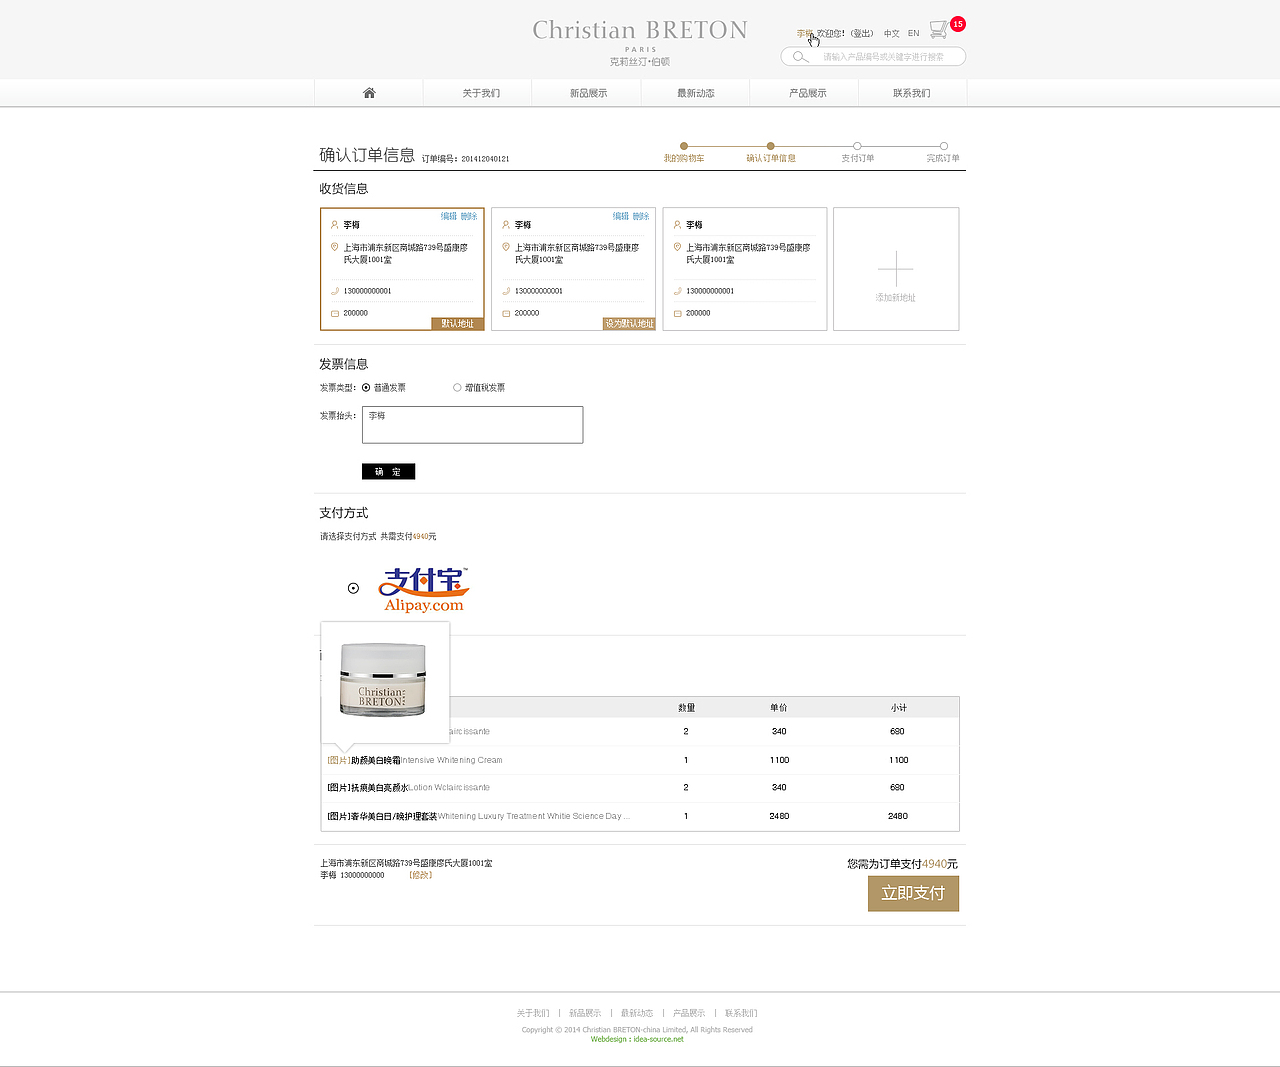Click the 单价 column header
The image size is (1280, 1067).
[x=778, y=708]
